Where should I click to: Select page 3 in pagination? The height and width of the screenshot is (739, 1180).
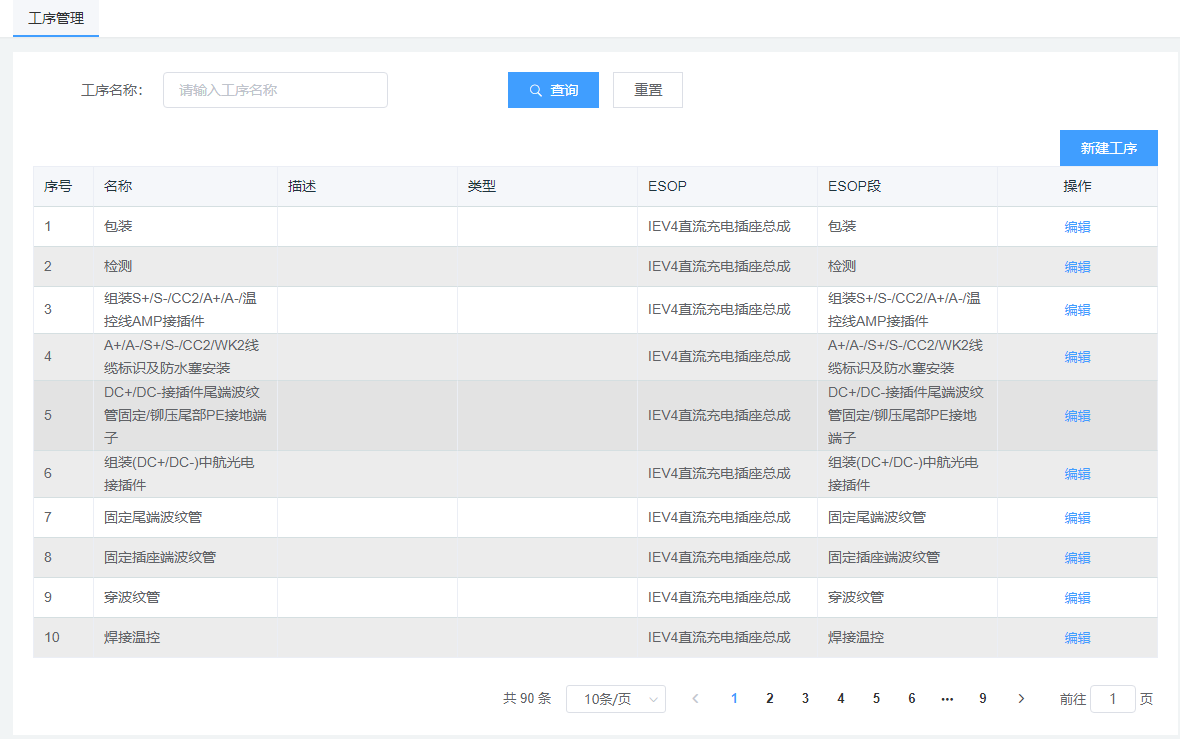point(805,699)
